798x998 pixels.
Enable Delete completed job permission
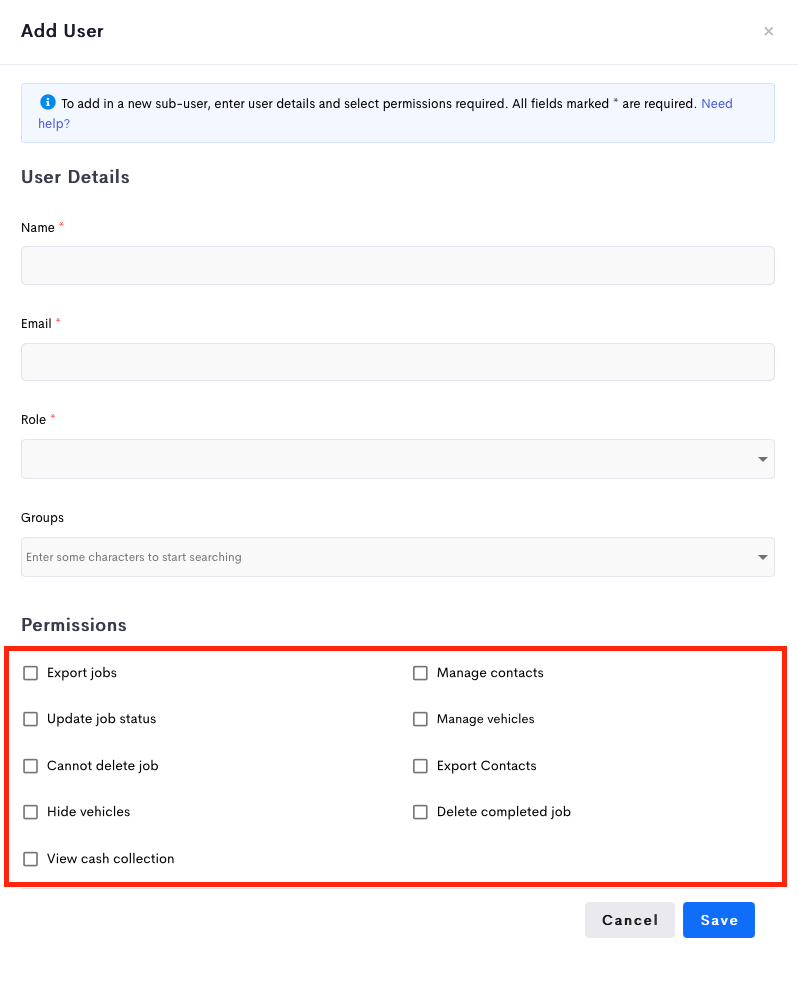coord(420,812)
